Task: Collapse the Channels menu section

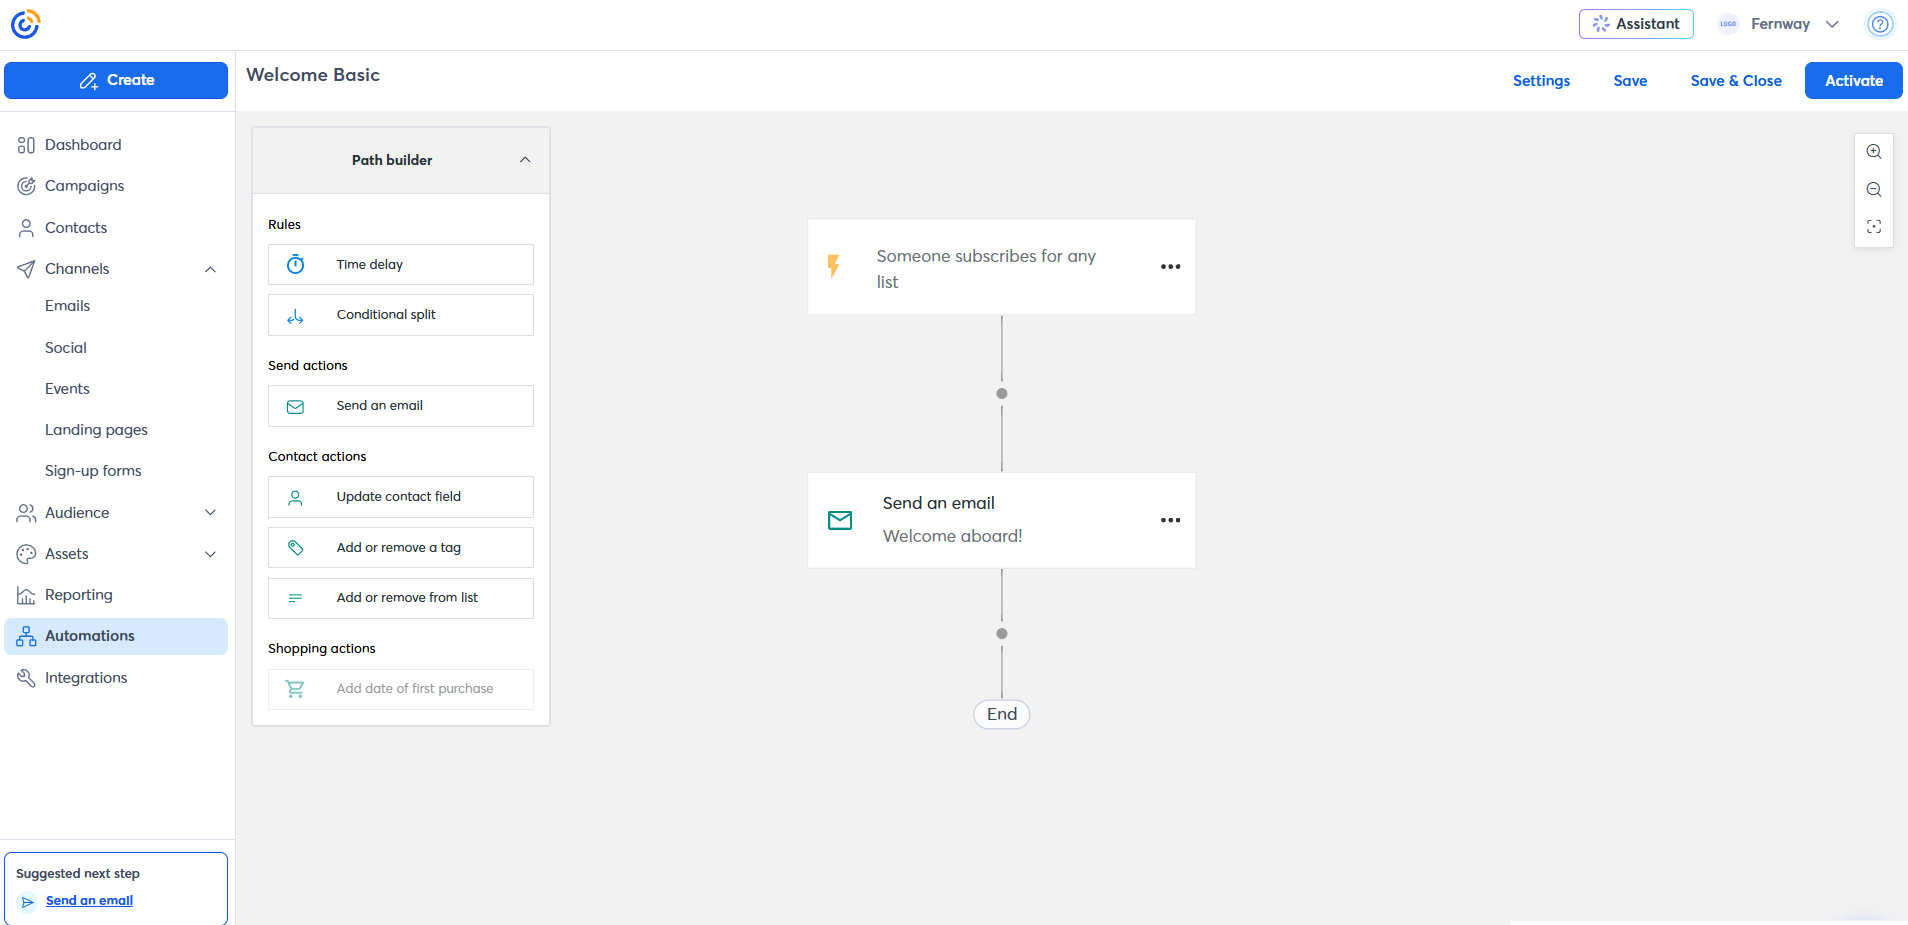Action: coord(210,269)
